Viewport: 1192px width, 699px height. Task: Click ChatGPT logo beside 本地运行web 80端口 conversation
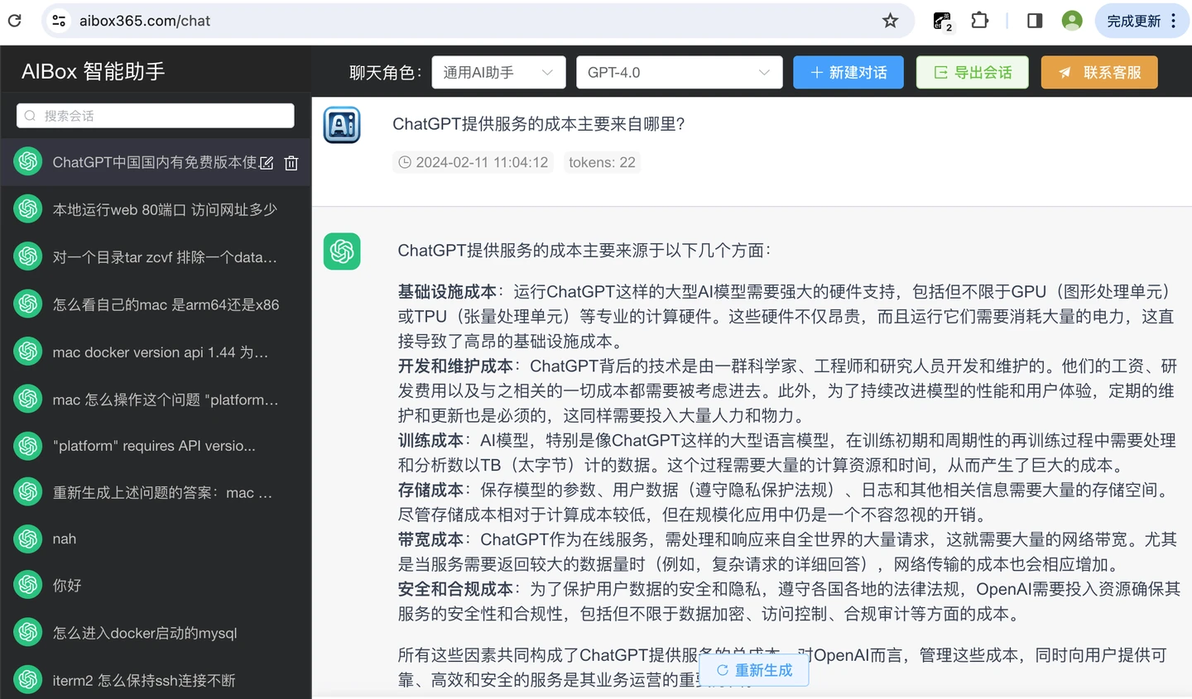pyautogui.click(x=28, y=209)
